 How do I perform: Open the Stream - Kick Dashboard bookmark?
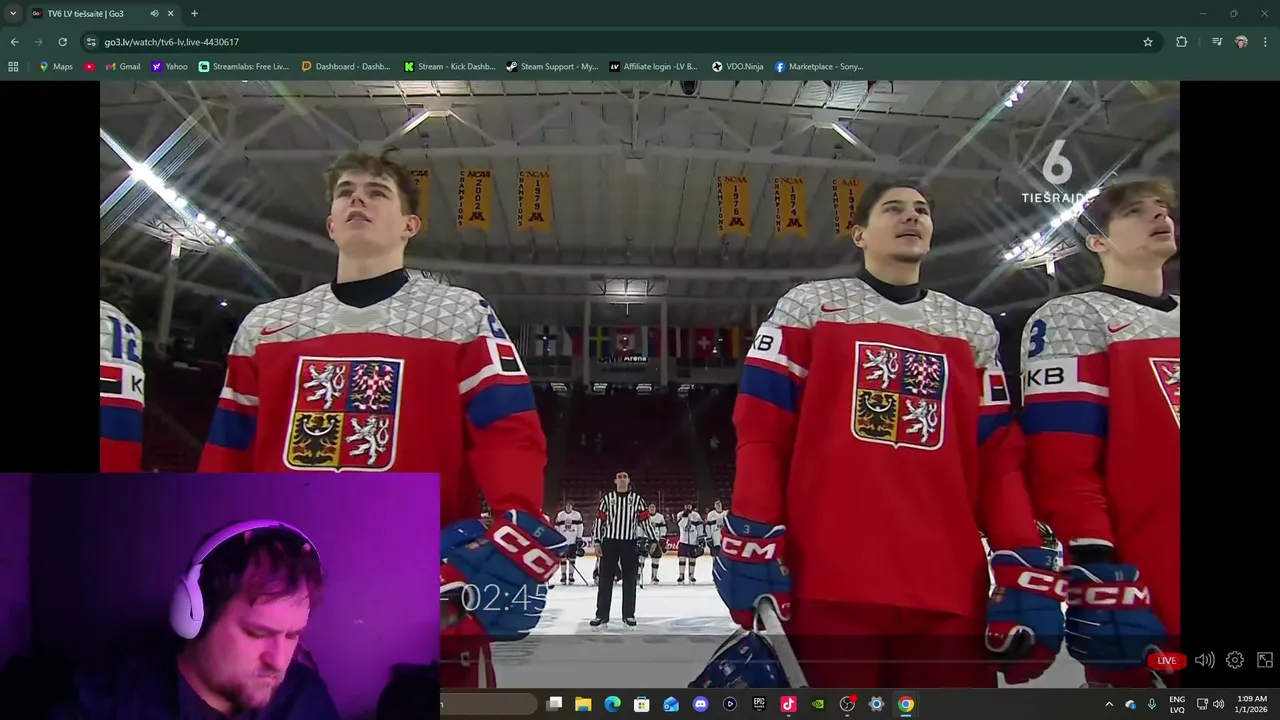(x=450, y=67)
